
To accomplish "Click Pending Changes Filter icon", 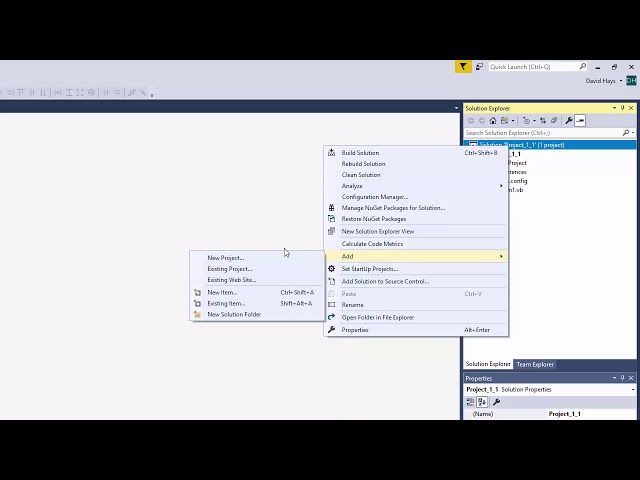I will [527, 120].
